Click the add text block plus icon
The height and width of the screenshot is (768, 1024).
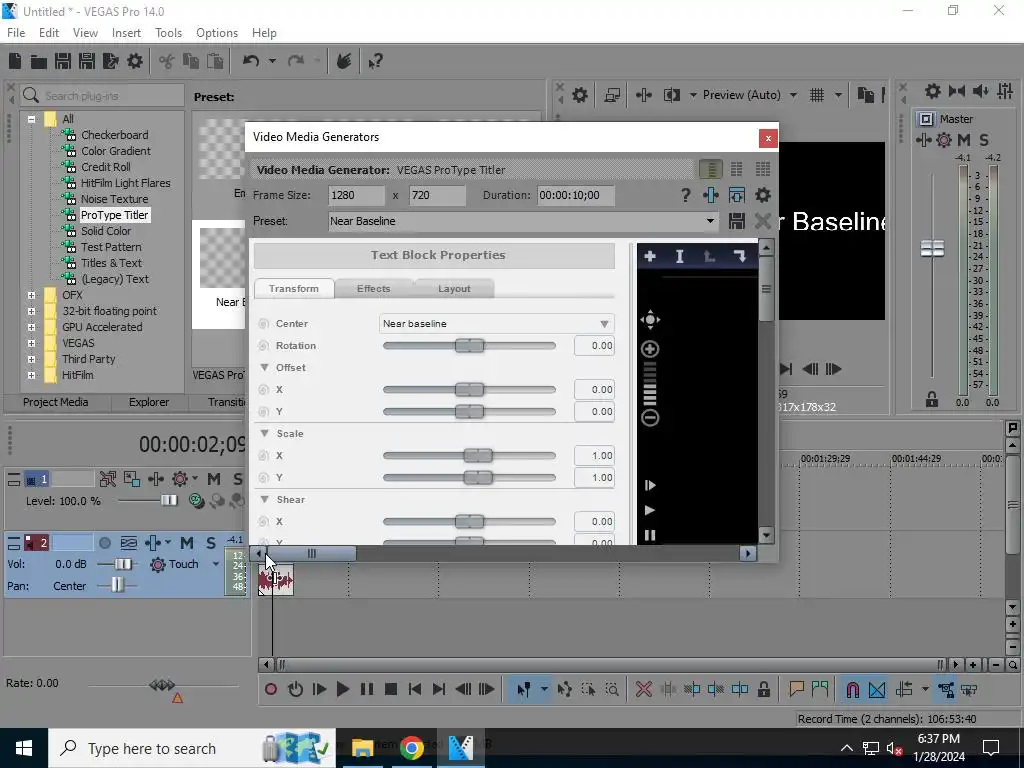tap(650, 257)
